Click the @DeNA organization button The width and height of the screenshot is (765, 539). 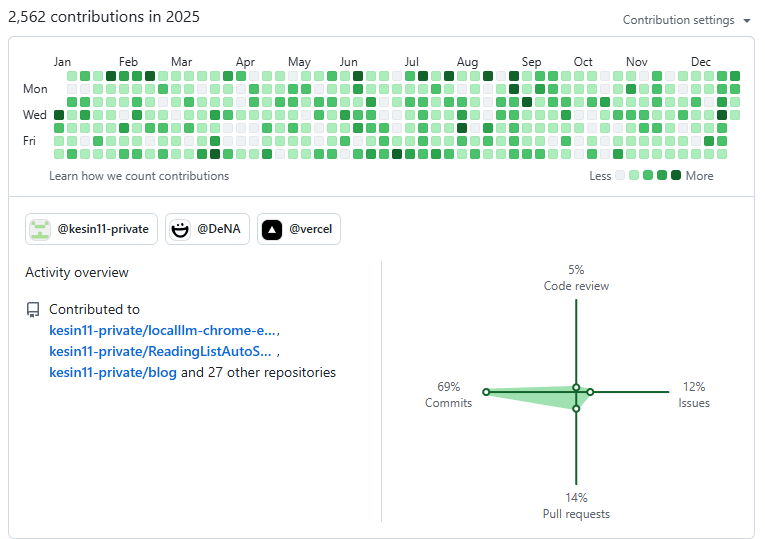point(208,229)
